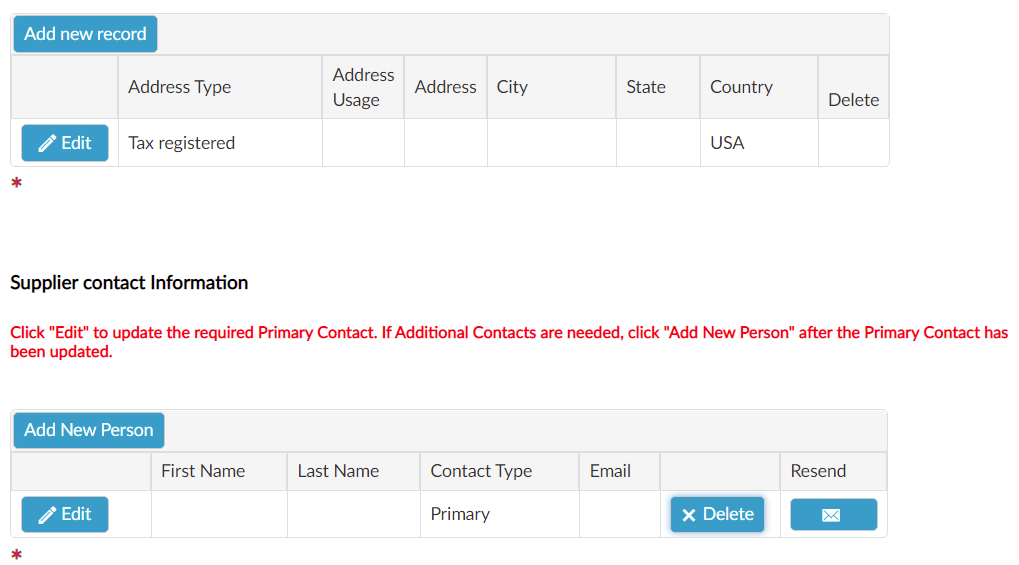The width and height of the screenshot is (1019, 565).
Task: Click the Last Name column header
Action: (338, 471)
